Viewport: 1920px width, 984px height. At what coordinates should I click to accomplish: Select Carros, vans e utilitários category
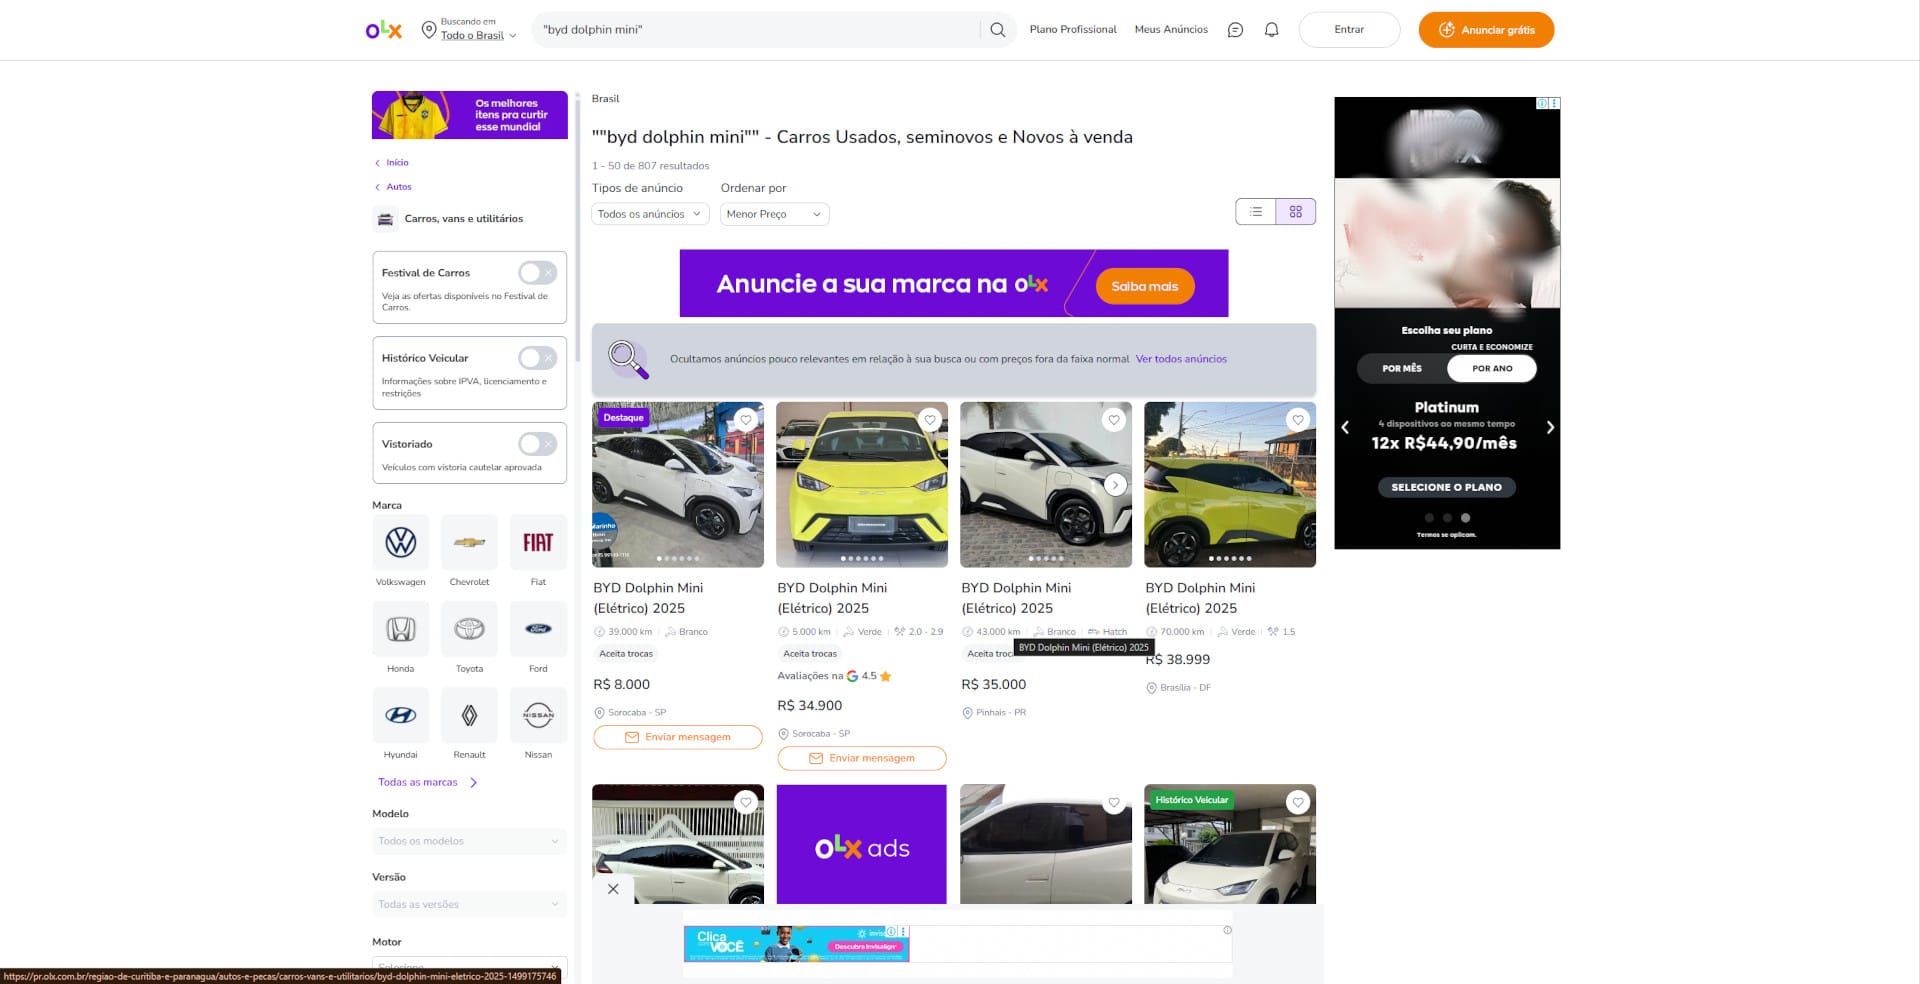[463, 219]
